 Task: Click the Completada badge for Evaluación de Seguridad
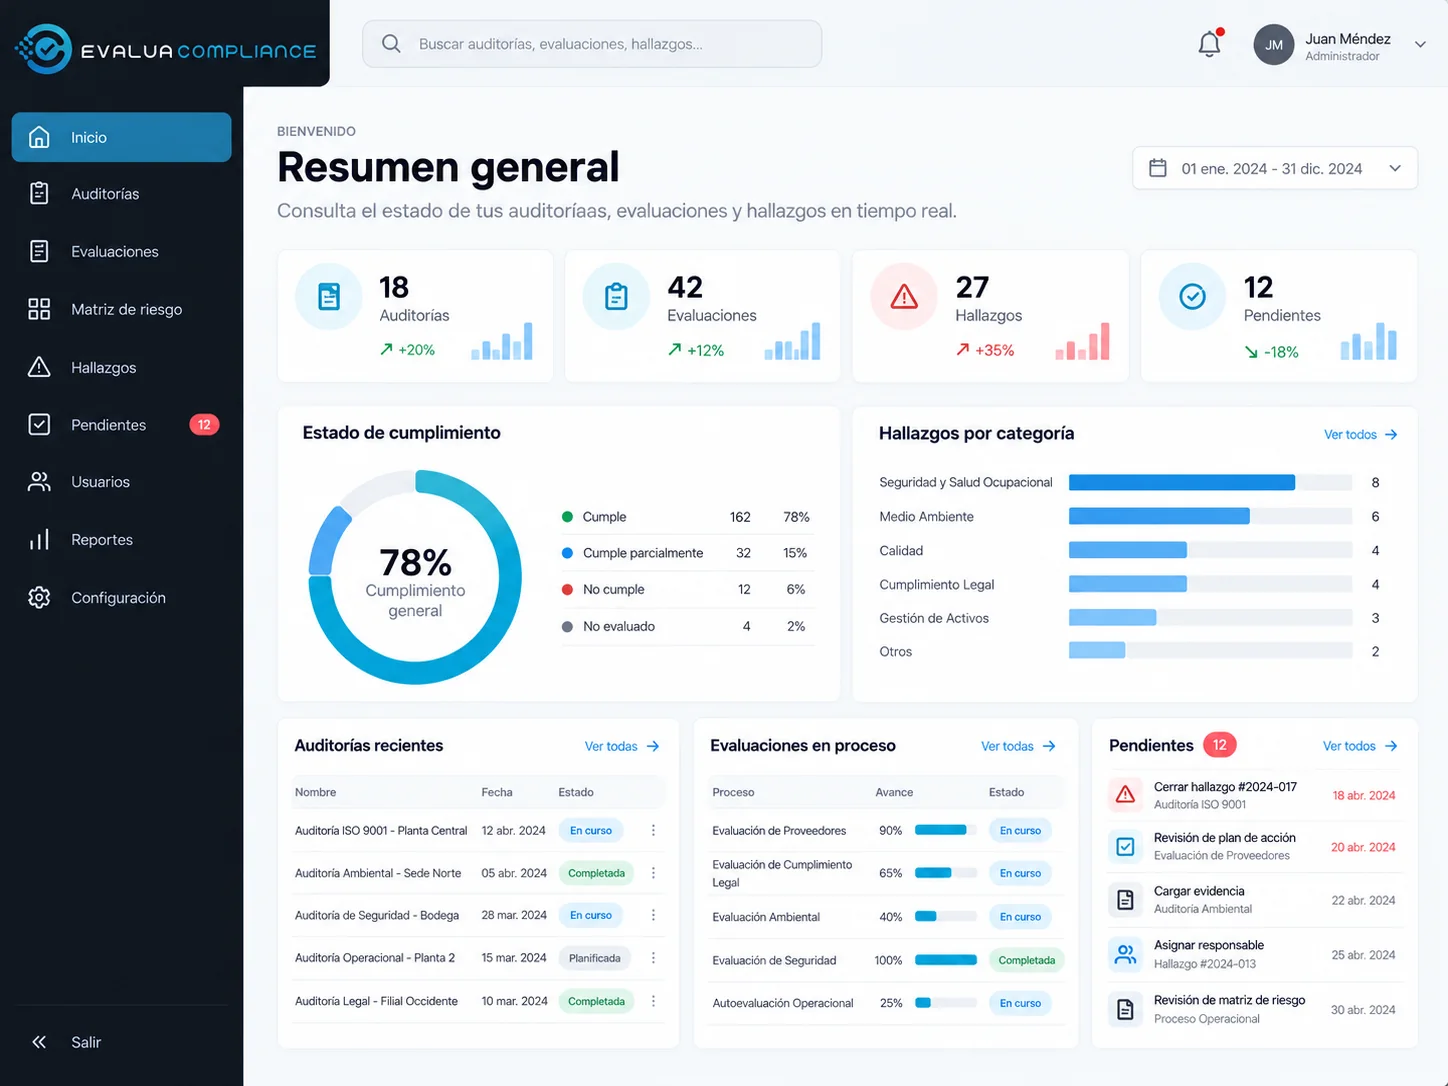pyautogui.click(x=1027, y=961)
